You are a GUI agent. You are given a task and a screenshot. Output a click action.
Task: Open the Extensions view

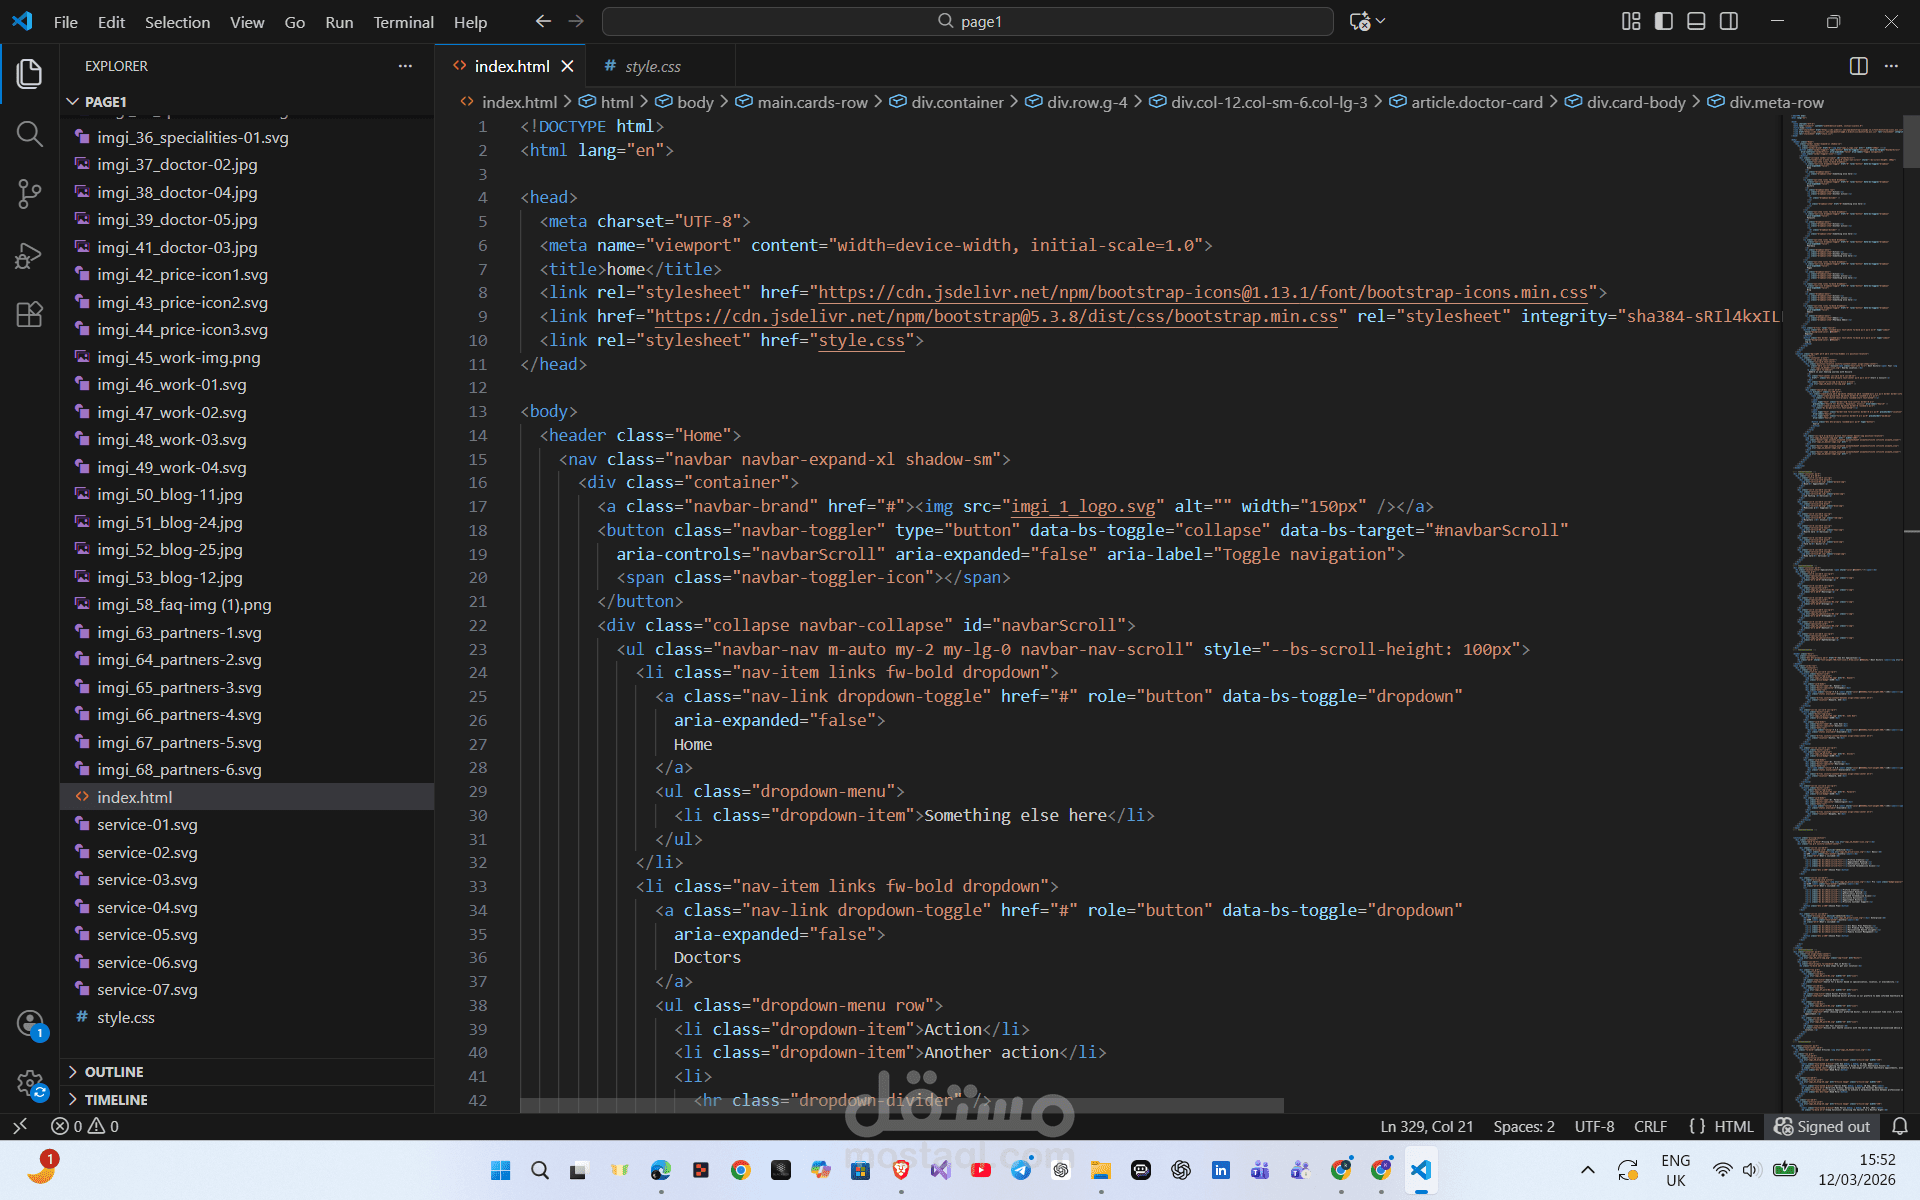point(29,315)
